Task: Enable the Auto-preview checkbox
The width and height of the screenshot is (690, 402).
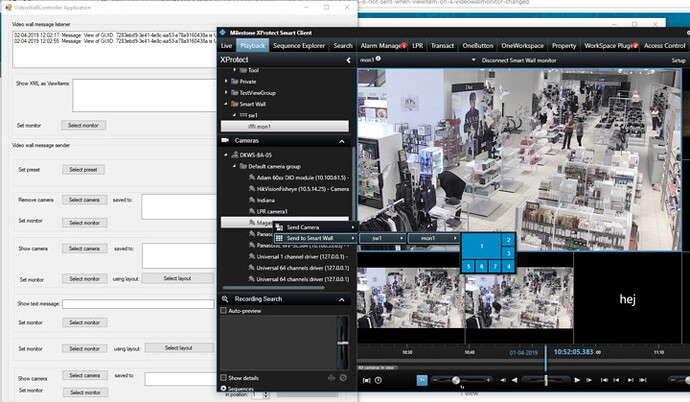Action: pos(223,311)
